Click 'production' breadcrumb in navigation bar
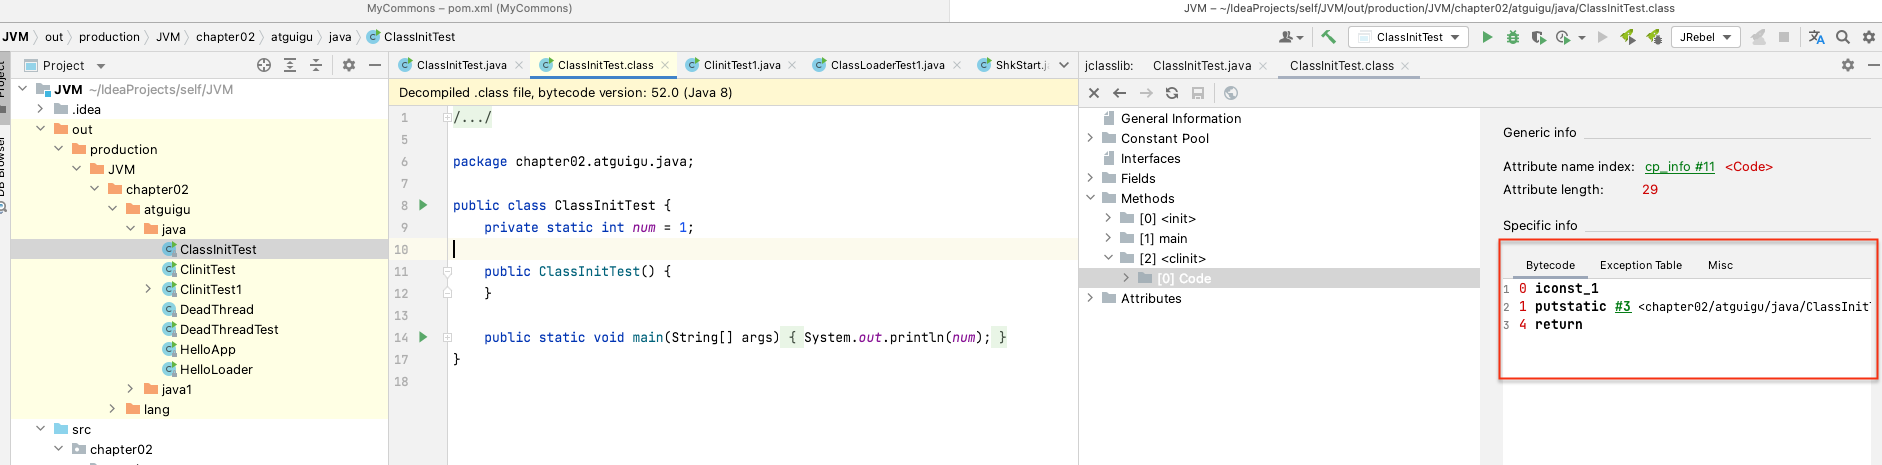The height and width of the screenshot is (465, 1882). [109, 37]
